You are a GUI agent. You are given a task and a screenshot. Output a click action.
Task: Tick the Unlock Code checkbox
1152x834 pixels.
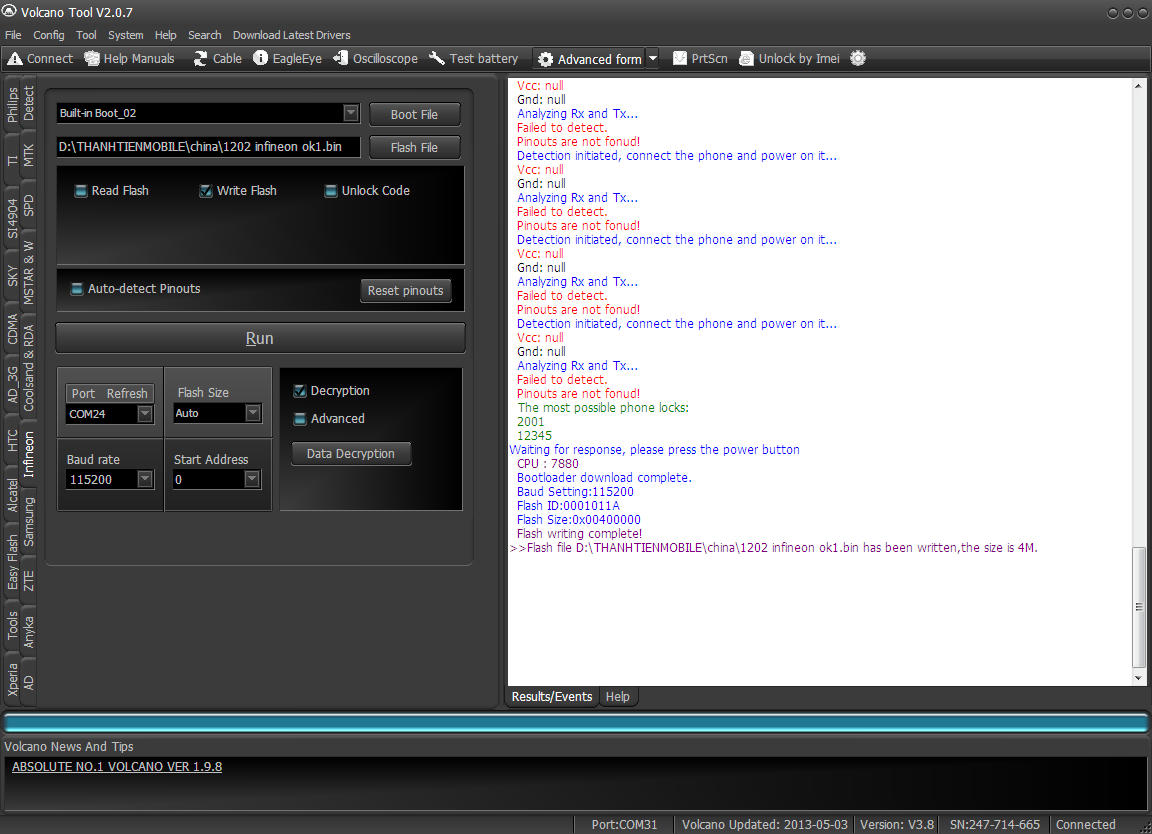[331, 191]
